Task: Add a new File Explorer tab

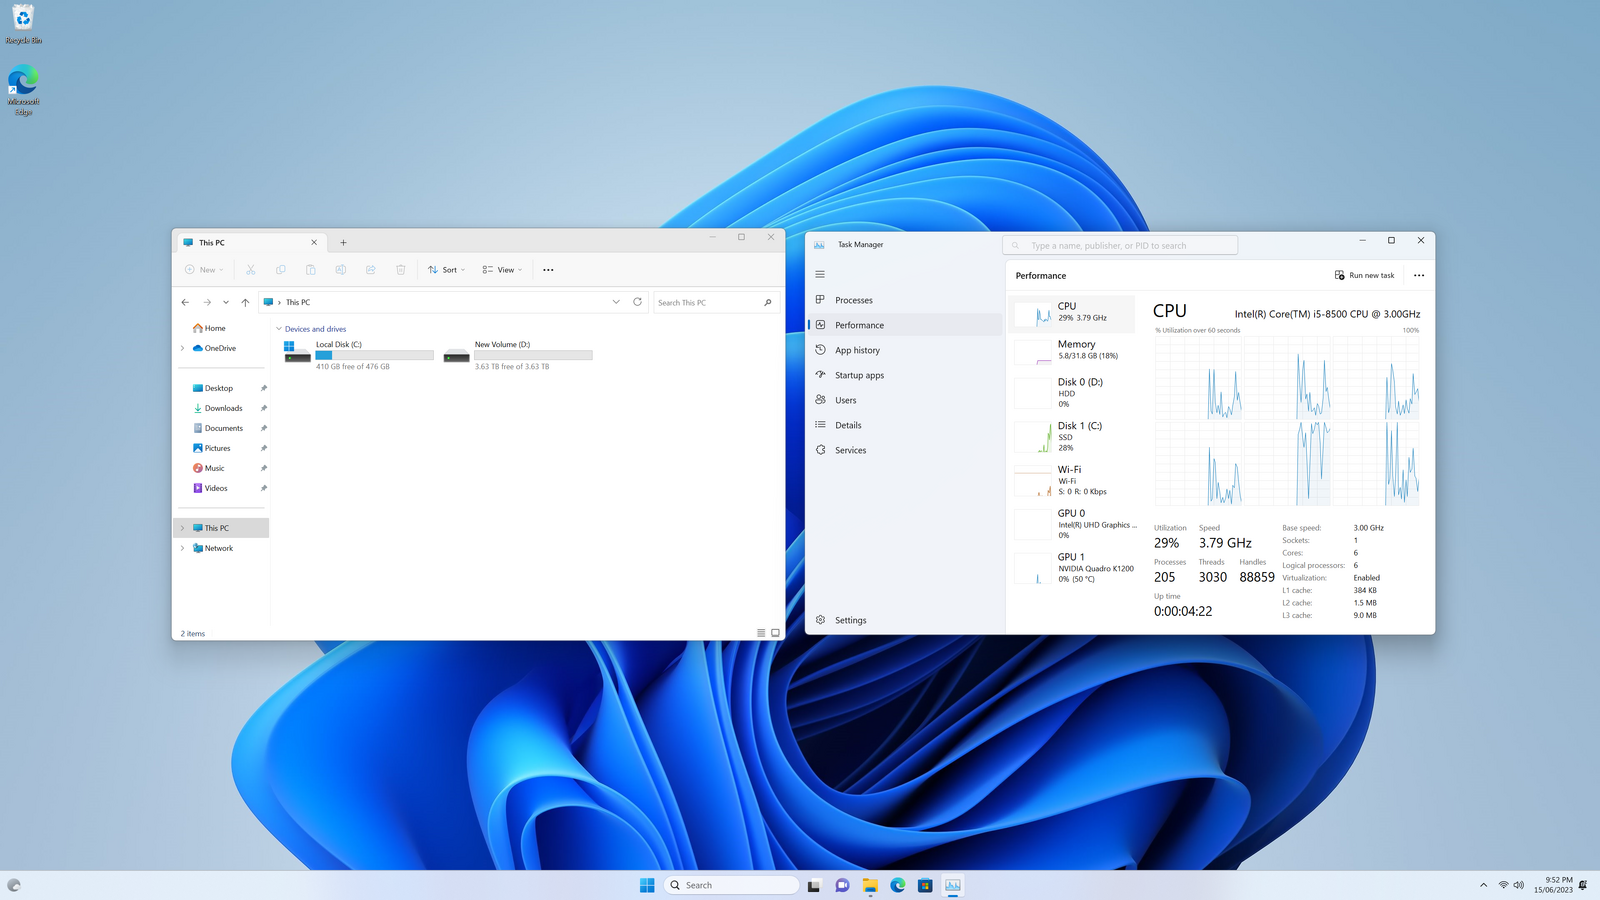Action: (343, 242)
